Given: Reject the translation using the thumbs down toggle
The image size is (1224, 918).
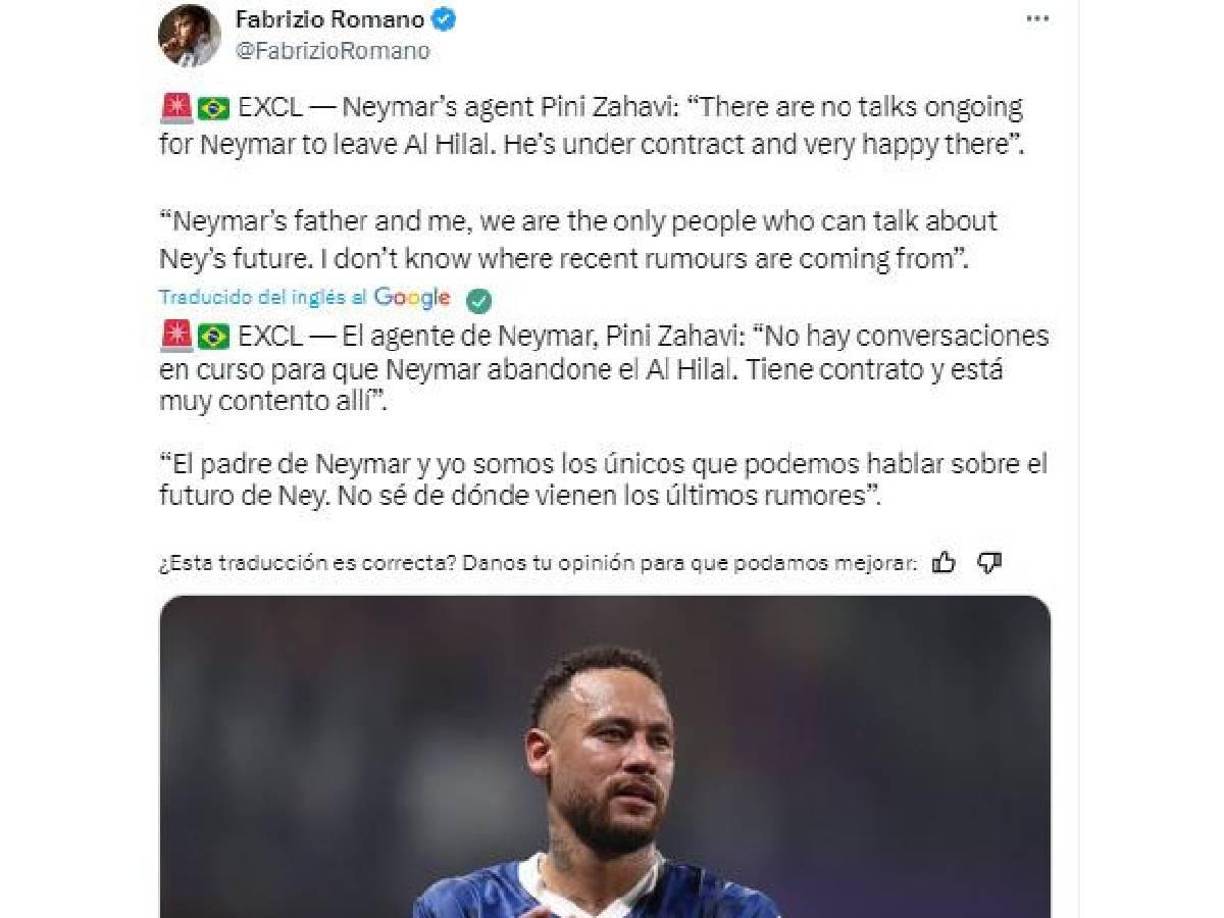Looking at the screenshot, I should tap(990, 562).
